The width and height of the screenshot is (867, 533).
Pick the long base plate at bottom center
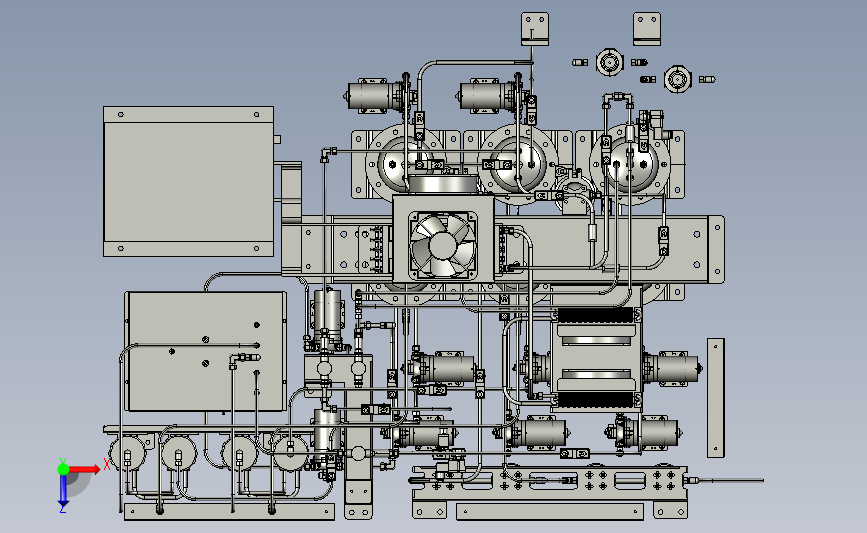(x=550, y=511)
